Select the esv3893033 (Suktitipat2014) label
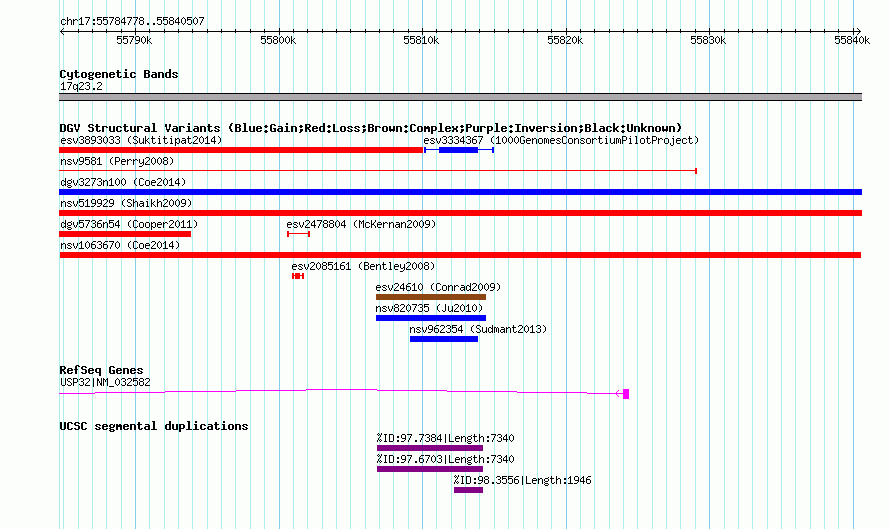This screenshot has width=890, height=529. pyautogui.click(x=141, y=140)
